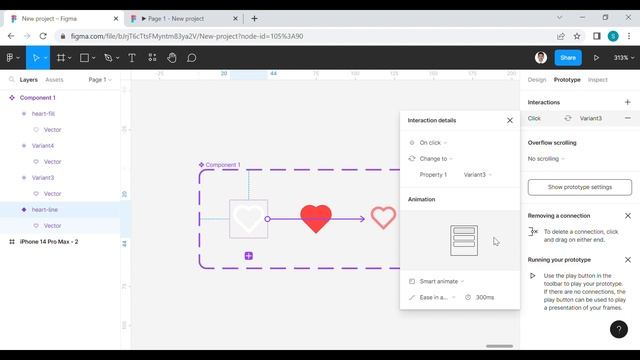Screen dimensions: 640x360
Task: Click the user avatar in toolbar
Action: pyautogui.click(x=541, y=58)
